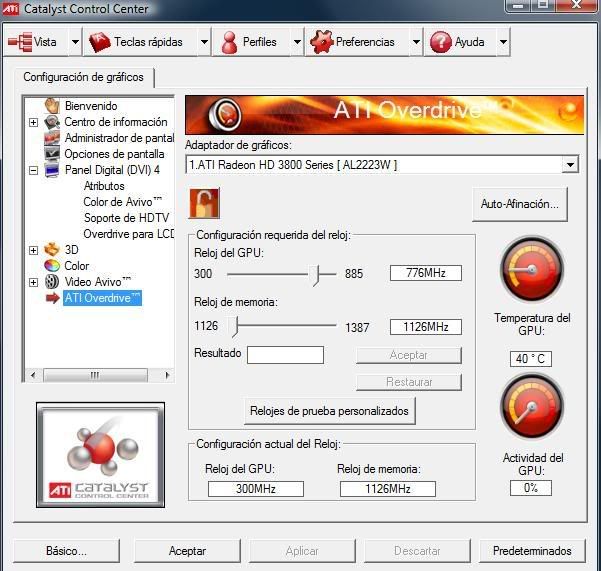Click the tree horizontal scrollbar thumb
The height and width of the screenshot is (571, 601).
(95, 375)
